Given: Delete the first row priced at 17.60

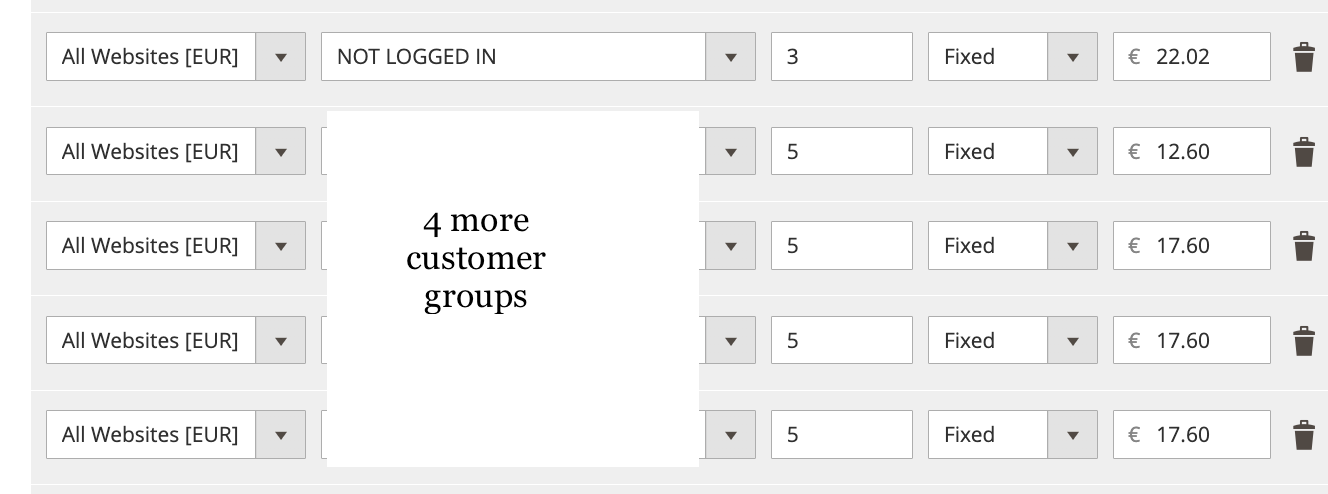Looking at the screenshot, I should tap(1303, 246).
